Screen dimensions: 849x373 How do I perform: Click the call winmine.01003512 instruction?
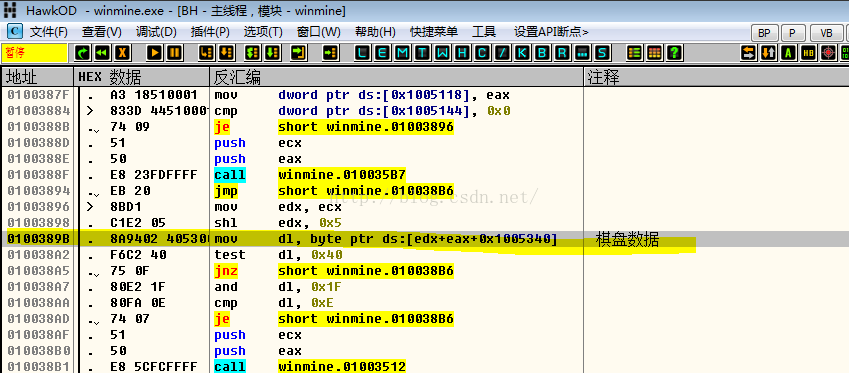pos(310,367)
